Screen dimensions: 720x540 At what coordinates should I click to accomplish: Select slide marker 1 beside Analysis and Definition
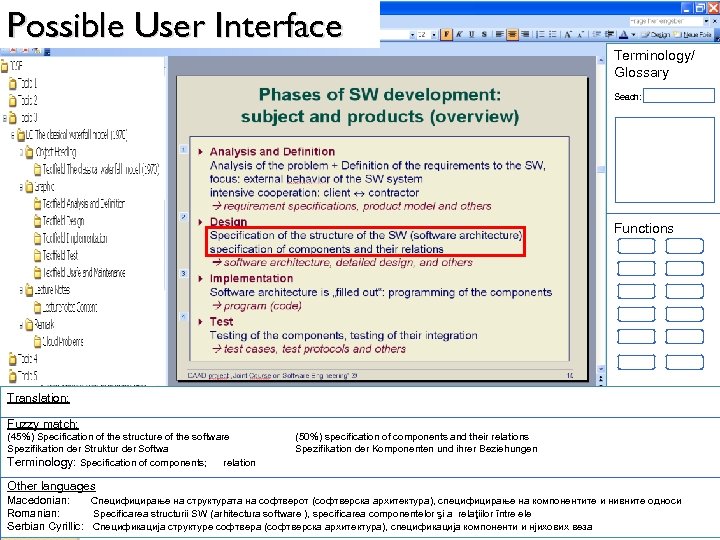[183, 149]
